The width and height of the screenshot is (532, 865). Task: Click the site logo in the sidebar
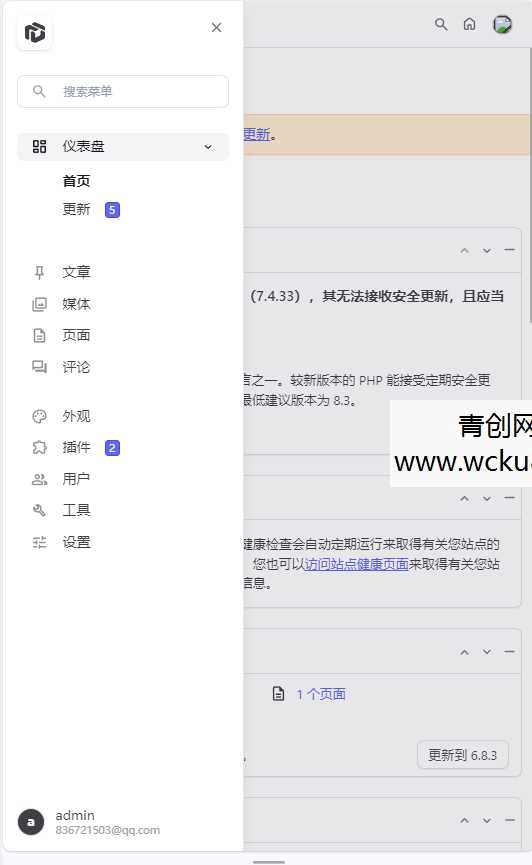click(35, 33)
